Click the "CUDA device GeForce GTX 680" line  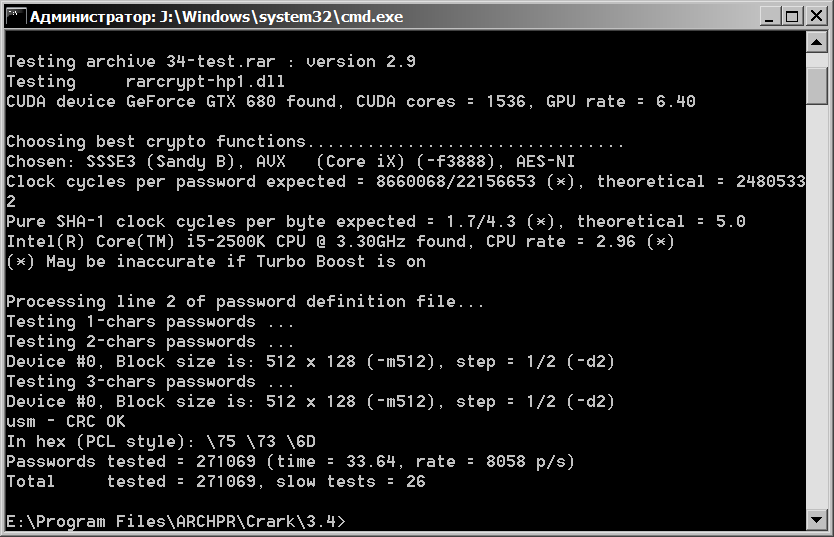[x=350, y=101]
